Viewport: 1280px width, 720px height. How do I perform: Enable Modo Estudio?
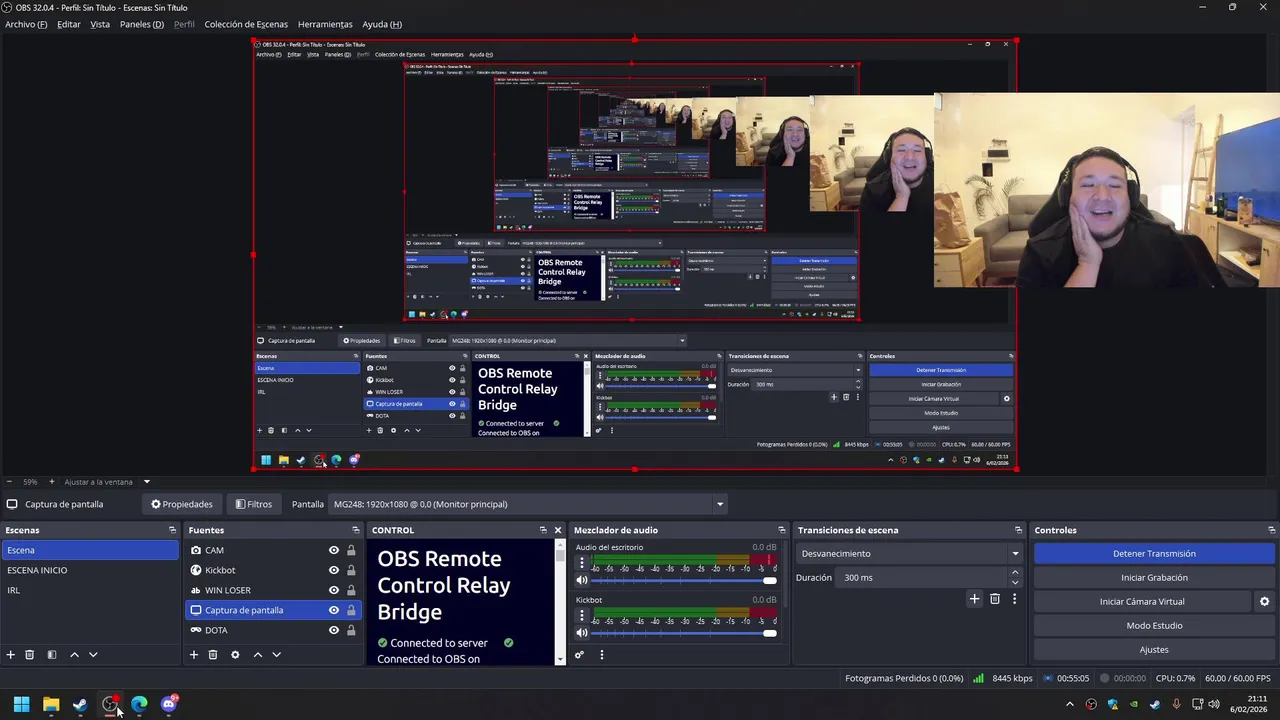tap(1154, 625)
